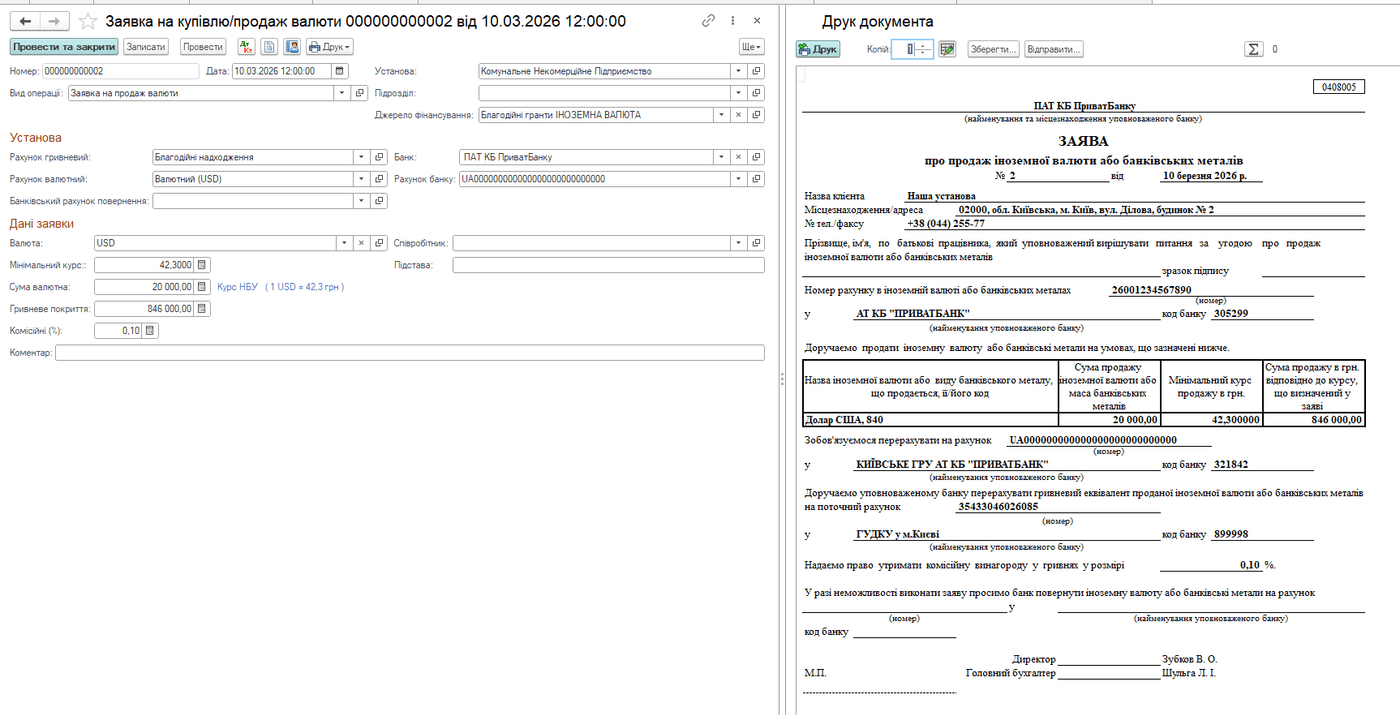Expand the Банківський рахунок повернення dropdown
The image size is (1400, 715).
click(361, 201)
